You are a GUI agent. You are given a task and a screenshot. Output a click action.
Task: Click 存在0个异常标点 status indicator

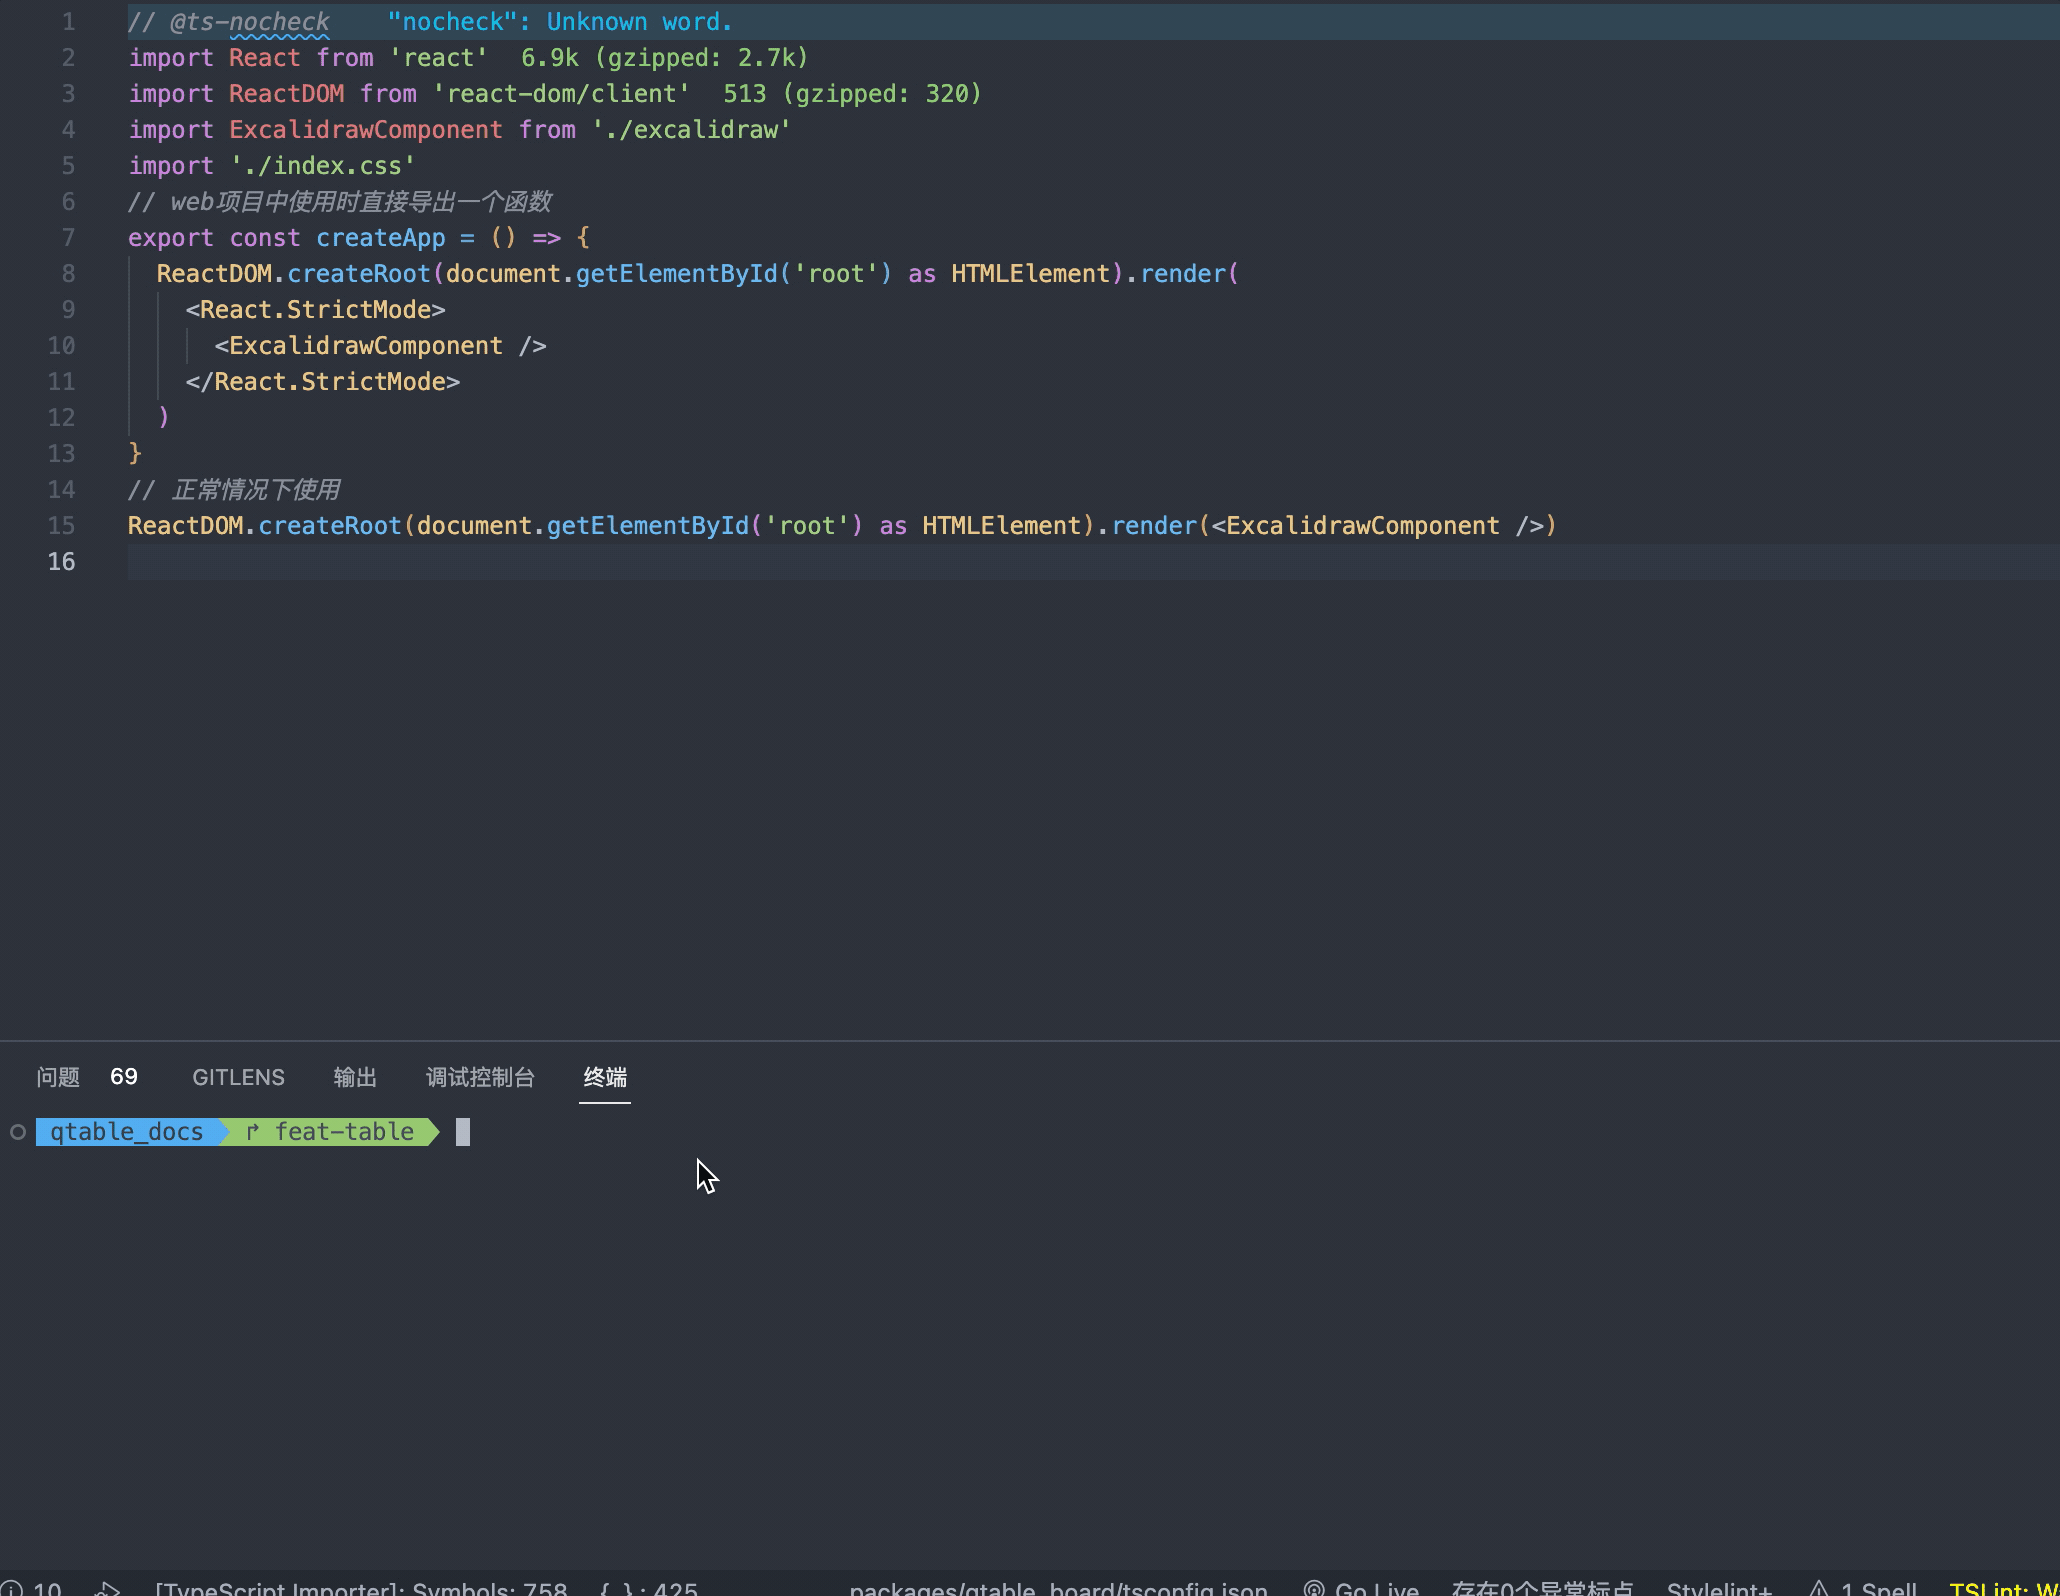1541,1588
